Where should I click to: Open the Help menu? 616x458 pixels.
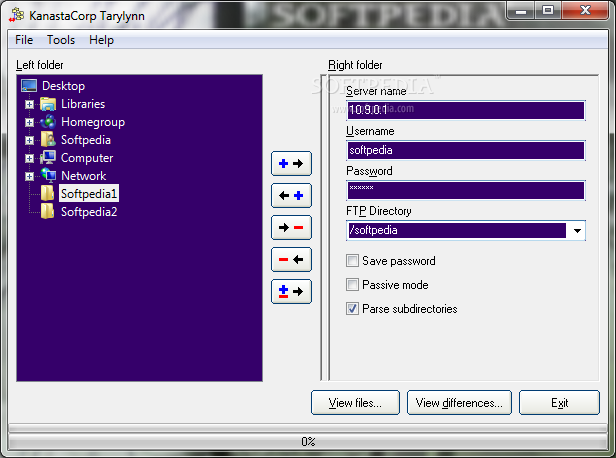tap(101, 40)
